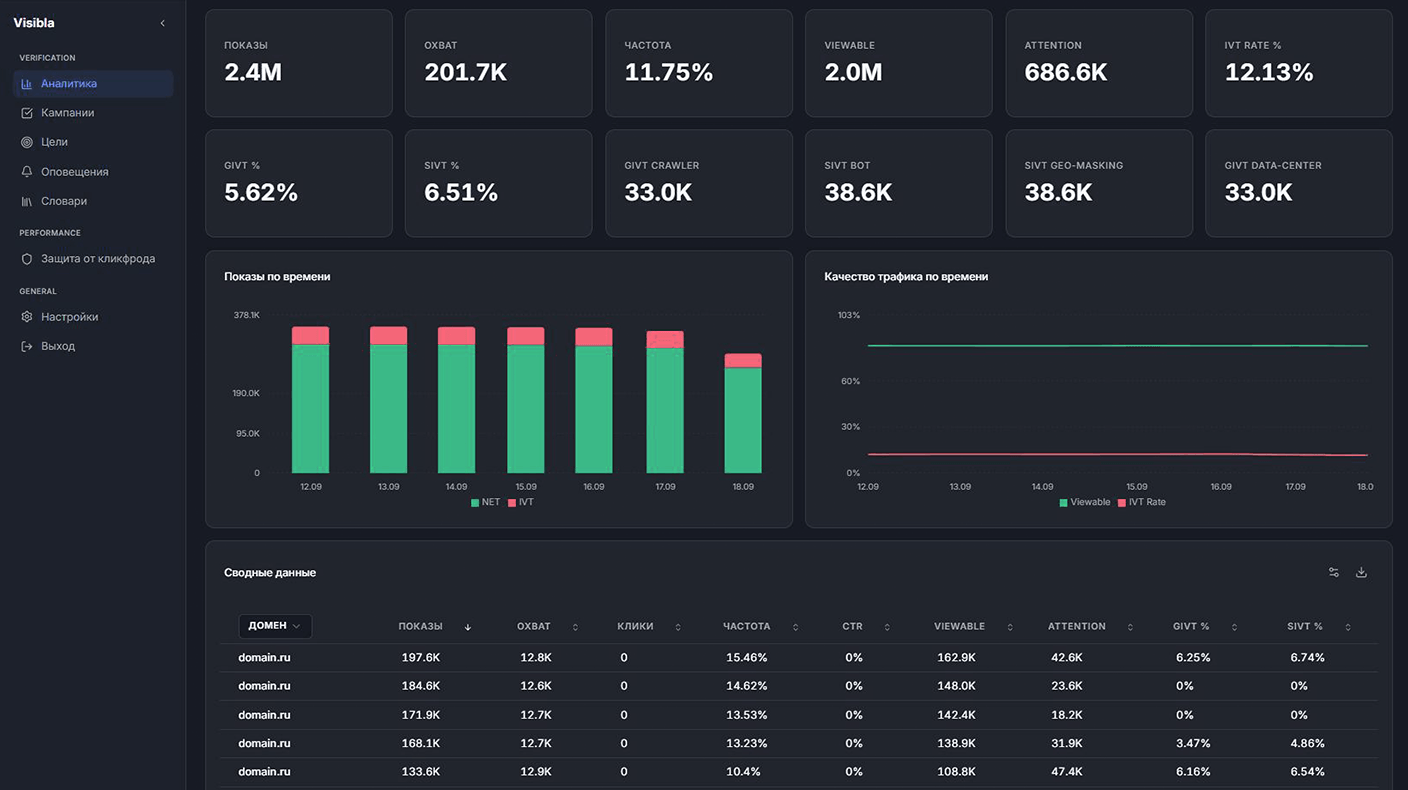Sort by Attention column arrows
The image size is (1408, 790).
(1130, 627)
